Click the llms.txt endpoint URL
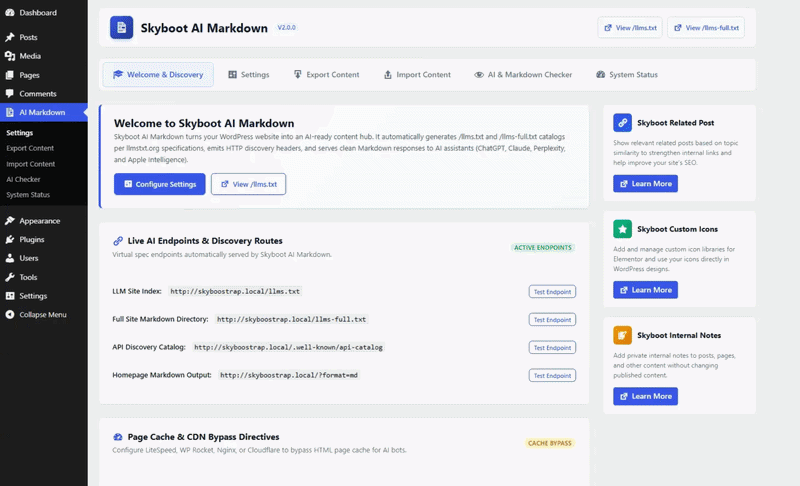 (235, 291)
